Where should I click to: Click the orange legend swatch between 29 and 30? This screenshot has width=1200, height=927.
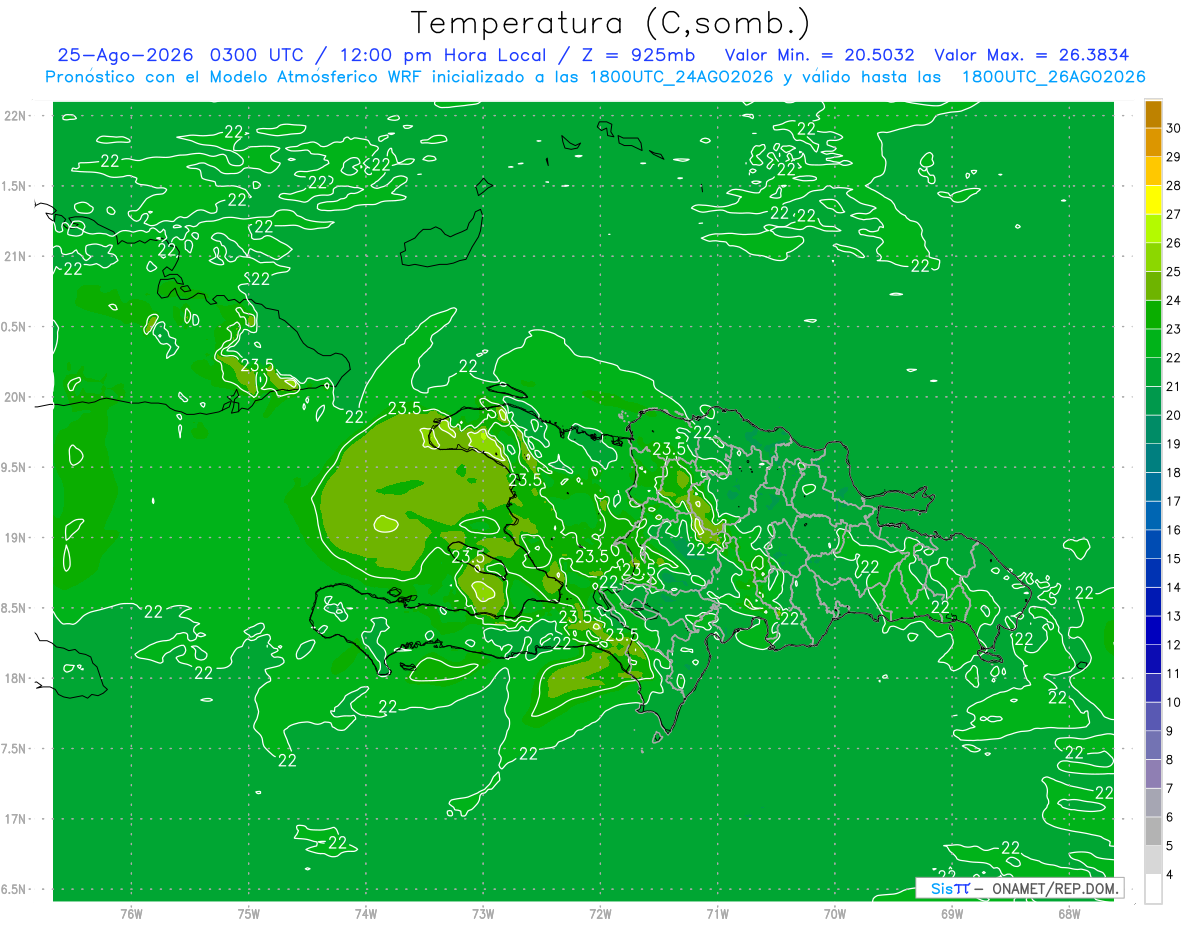(x=1153, y=142)
